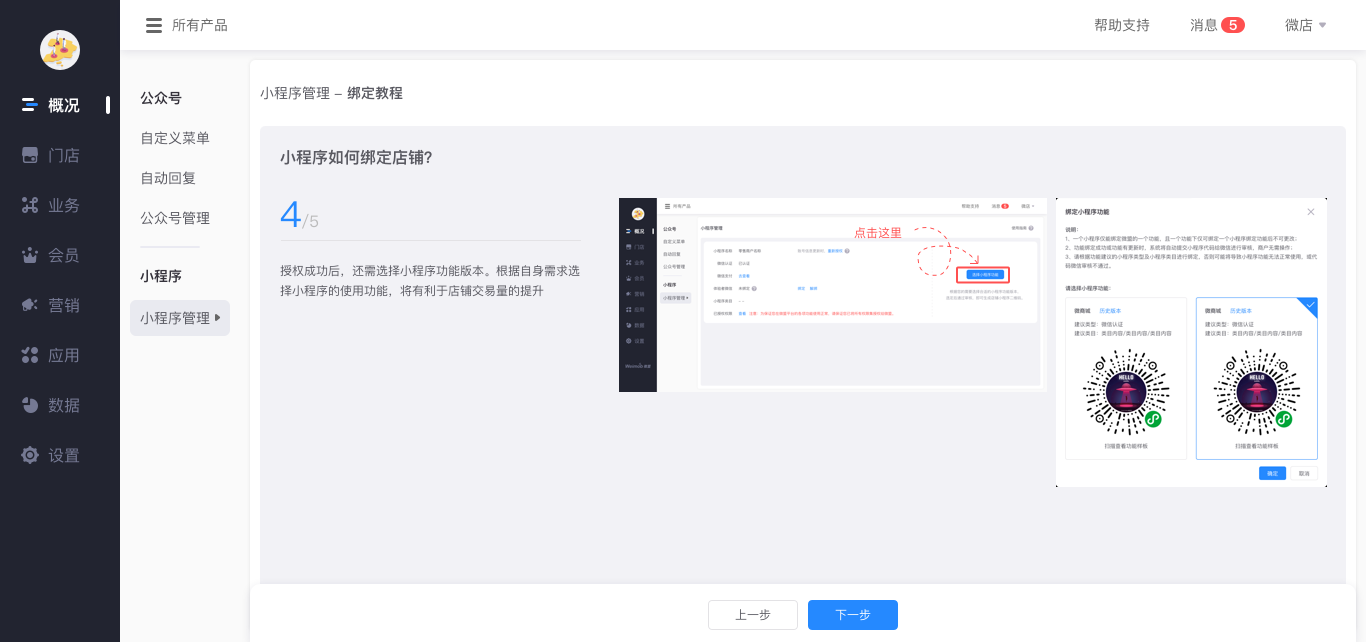Click the 上一步 previous step button
This screenshot has height=642, width=1366.
pos(752,615)
